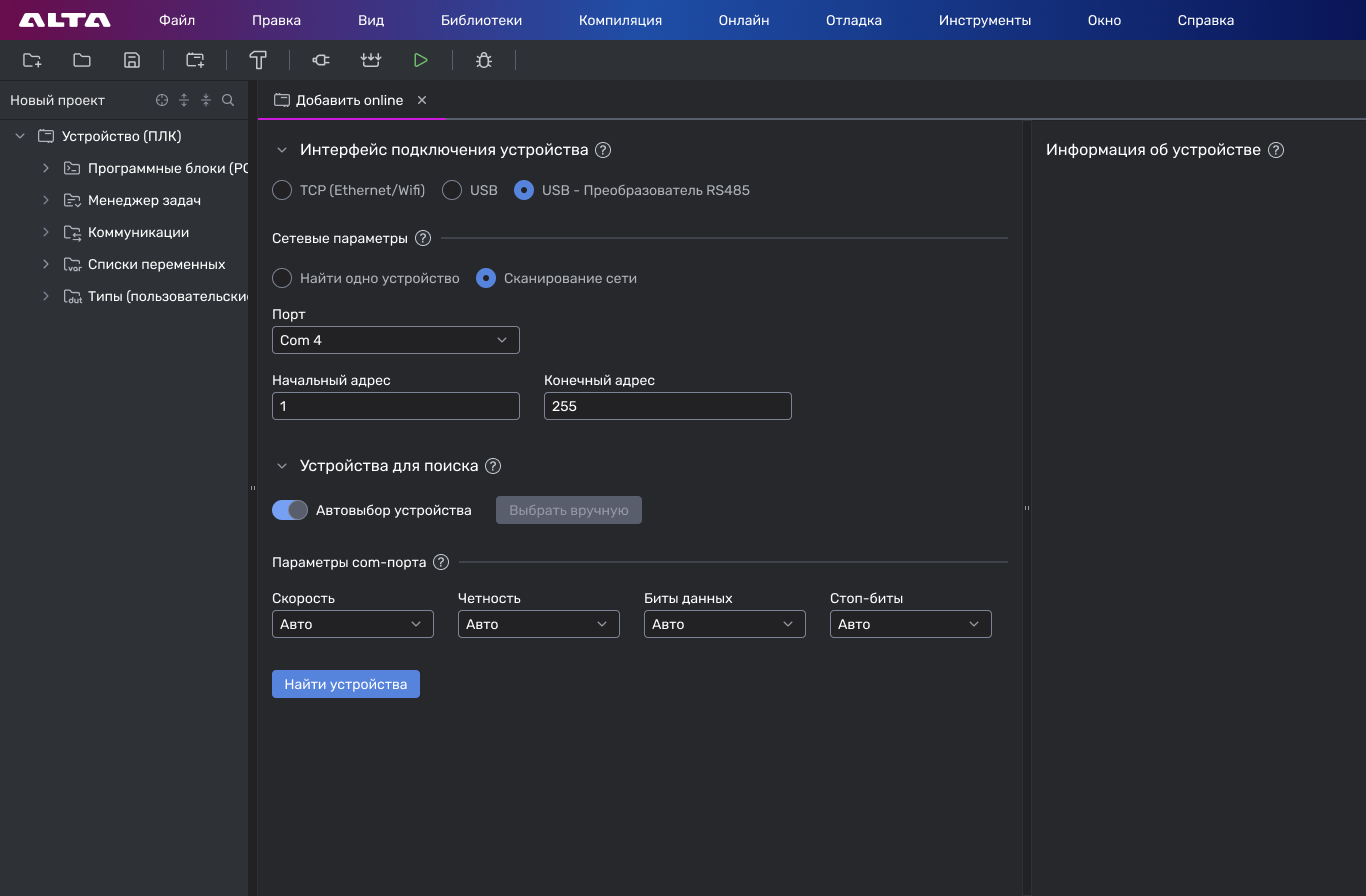Image resolution: width=1366 pixels, height=896 pixels.
Task: Open help for Устройства для поиска
Action: click(493, 466)
